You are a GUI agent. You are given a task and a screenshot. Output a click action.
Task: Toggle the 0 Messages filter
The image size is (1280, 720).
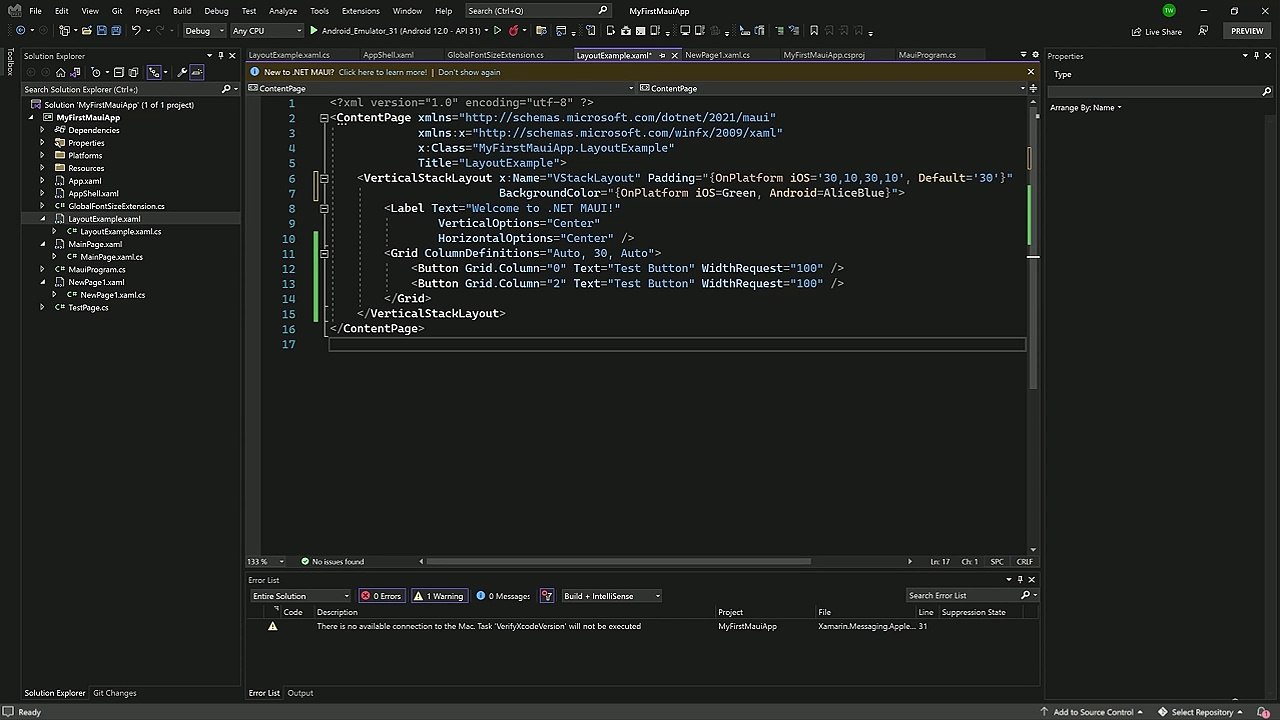(x=503, y=596)
